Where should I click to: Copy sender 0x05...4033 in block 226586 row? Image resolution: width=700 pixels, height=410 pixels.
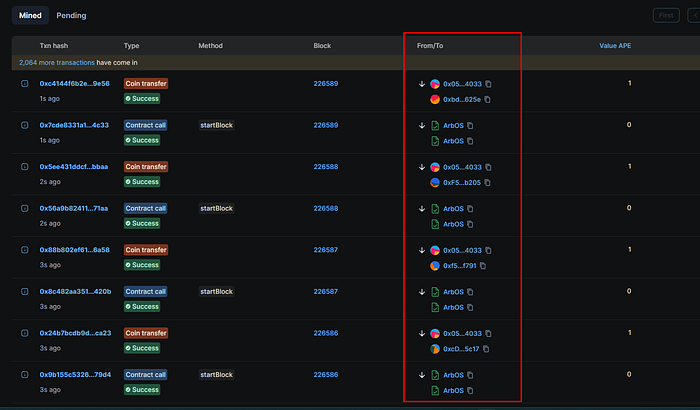[488, 333]
